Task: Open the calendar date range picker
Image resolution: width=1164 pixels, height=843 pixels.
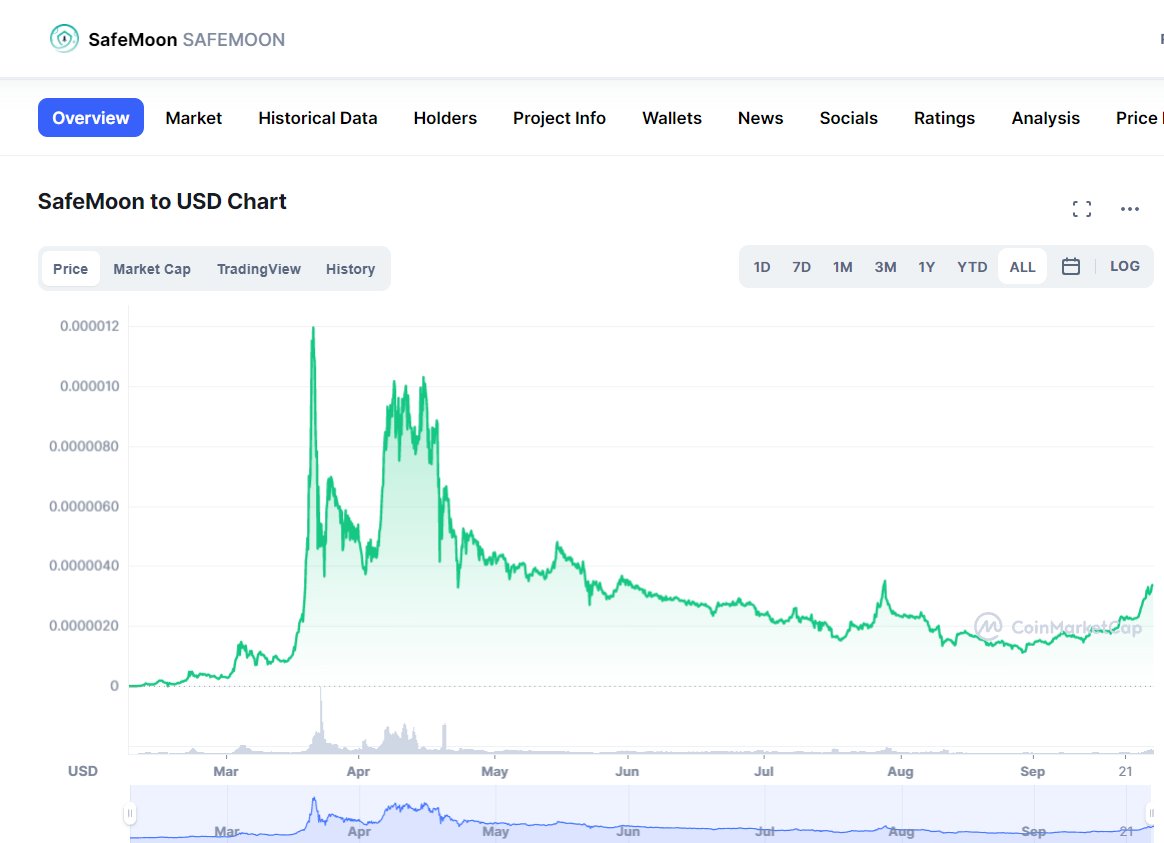Action: [1070, 266]
